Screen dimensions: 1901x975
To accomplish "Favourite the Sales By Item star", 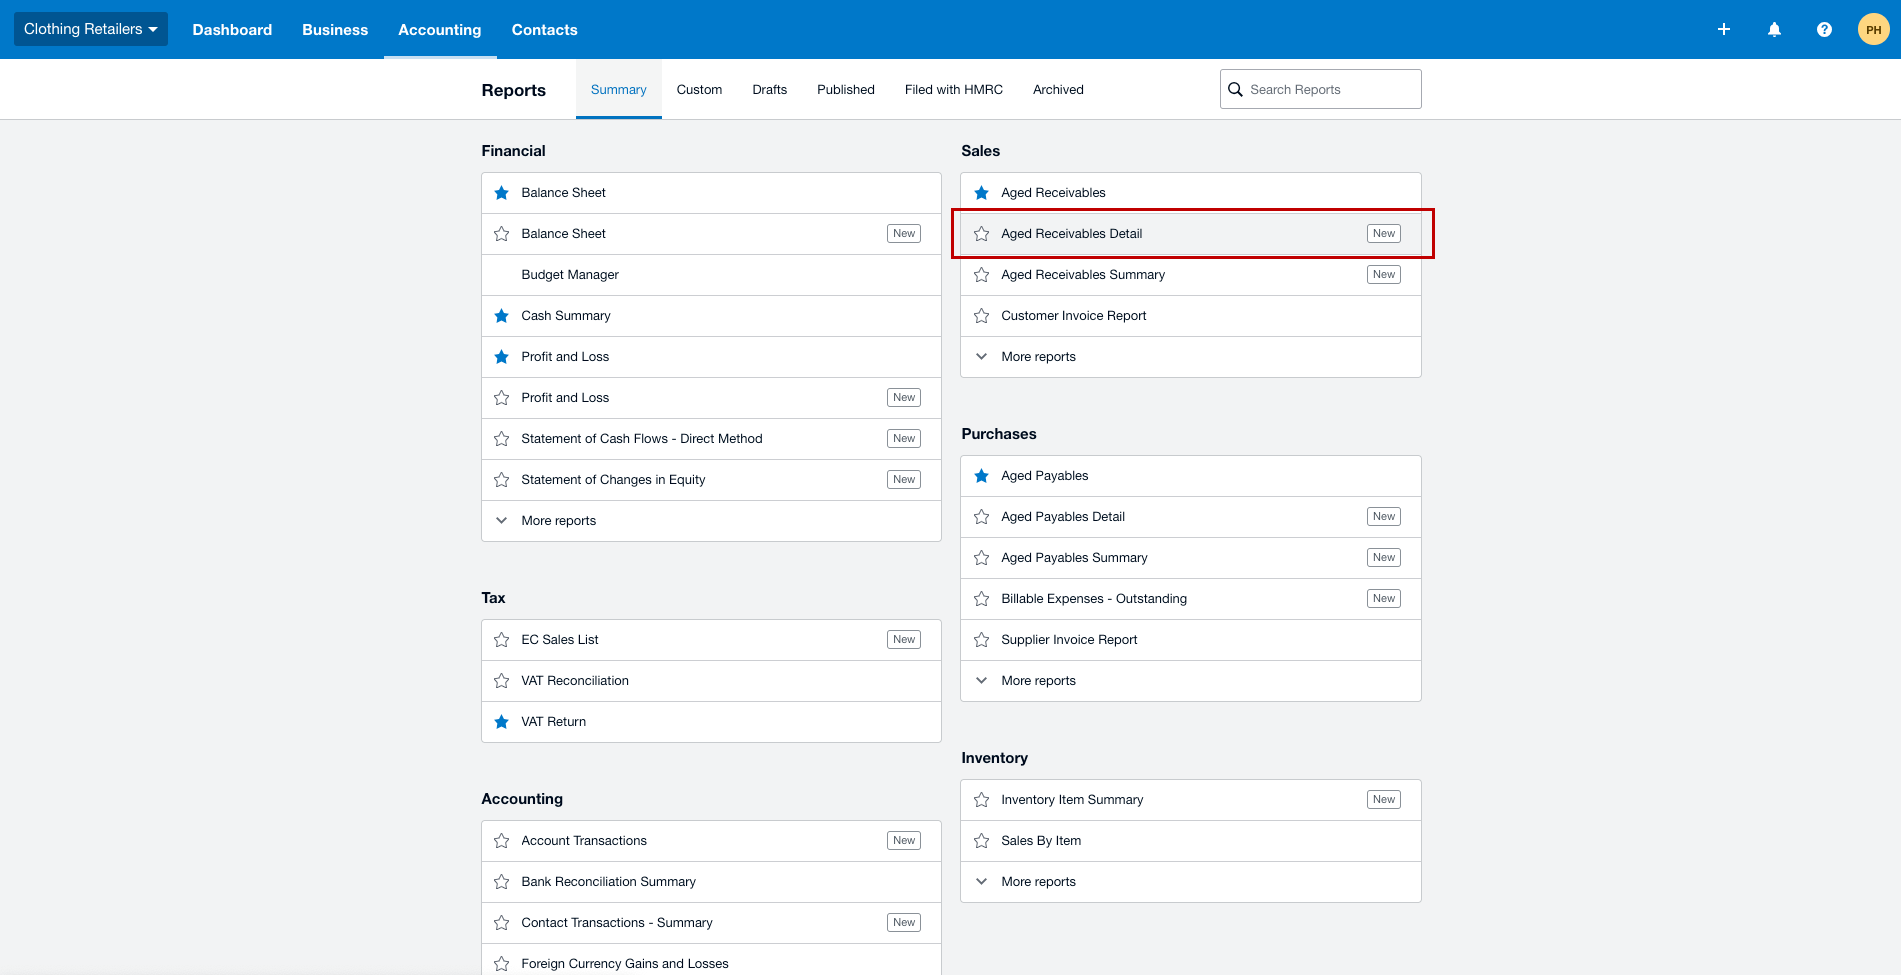I will [982, 841].
